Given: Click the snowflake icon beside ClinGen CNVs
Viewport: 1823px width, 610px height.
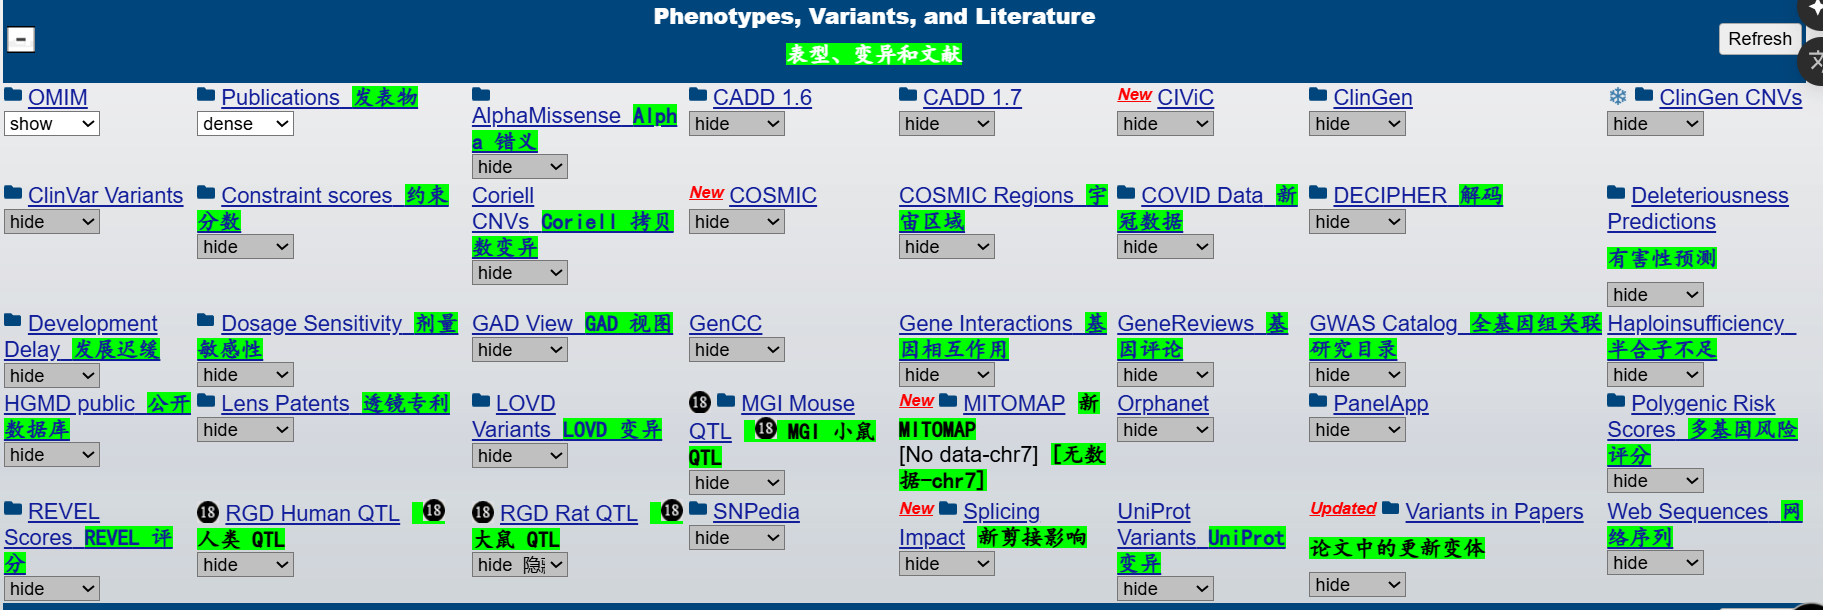Looking at the screenshot, I should pyautogui.click(x=1617, y=96).
